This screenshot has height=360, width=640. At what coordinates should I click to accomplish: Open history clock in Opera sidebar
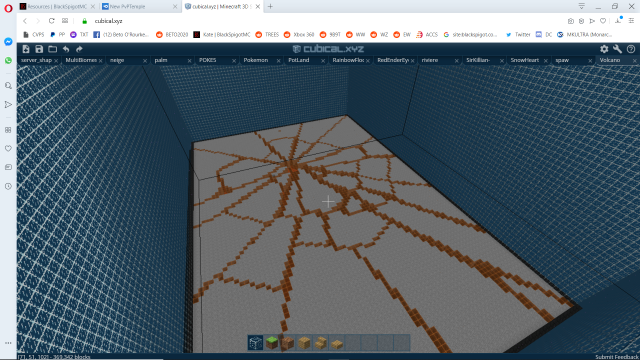pyautogui.click(x=8, y=186)
